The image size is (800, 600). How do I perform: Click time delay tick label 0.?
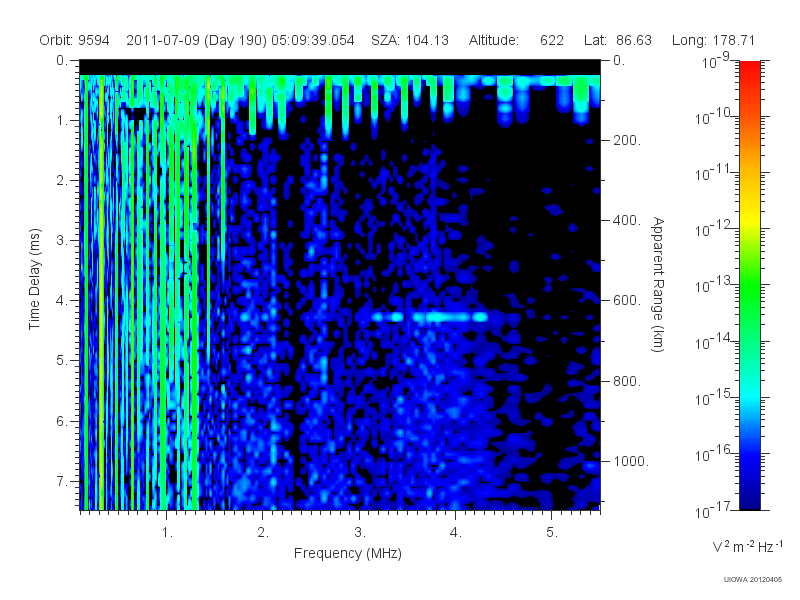click(x=62, y=60)
